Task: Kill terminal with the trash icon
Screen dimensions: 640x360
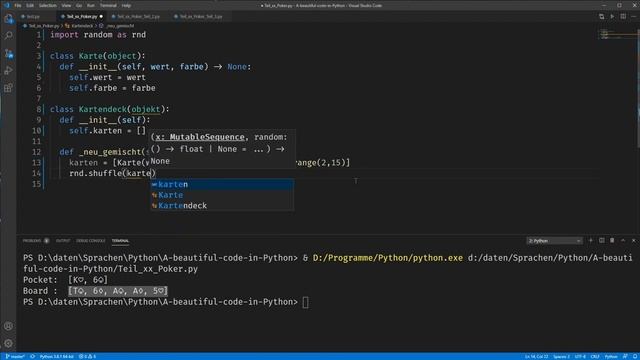Action: pyautogui.click(x=612, y=241)
